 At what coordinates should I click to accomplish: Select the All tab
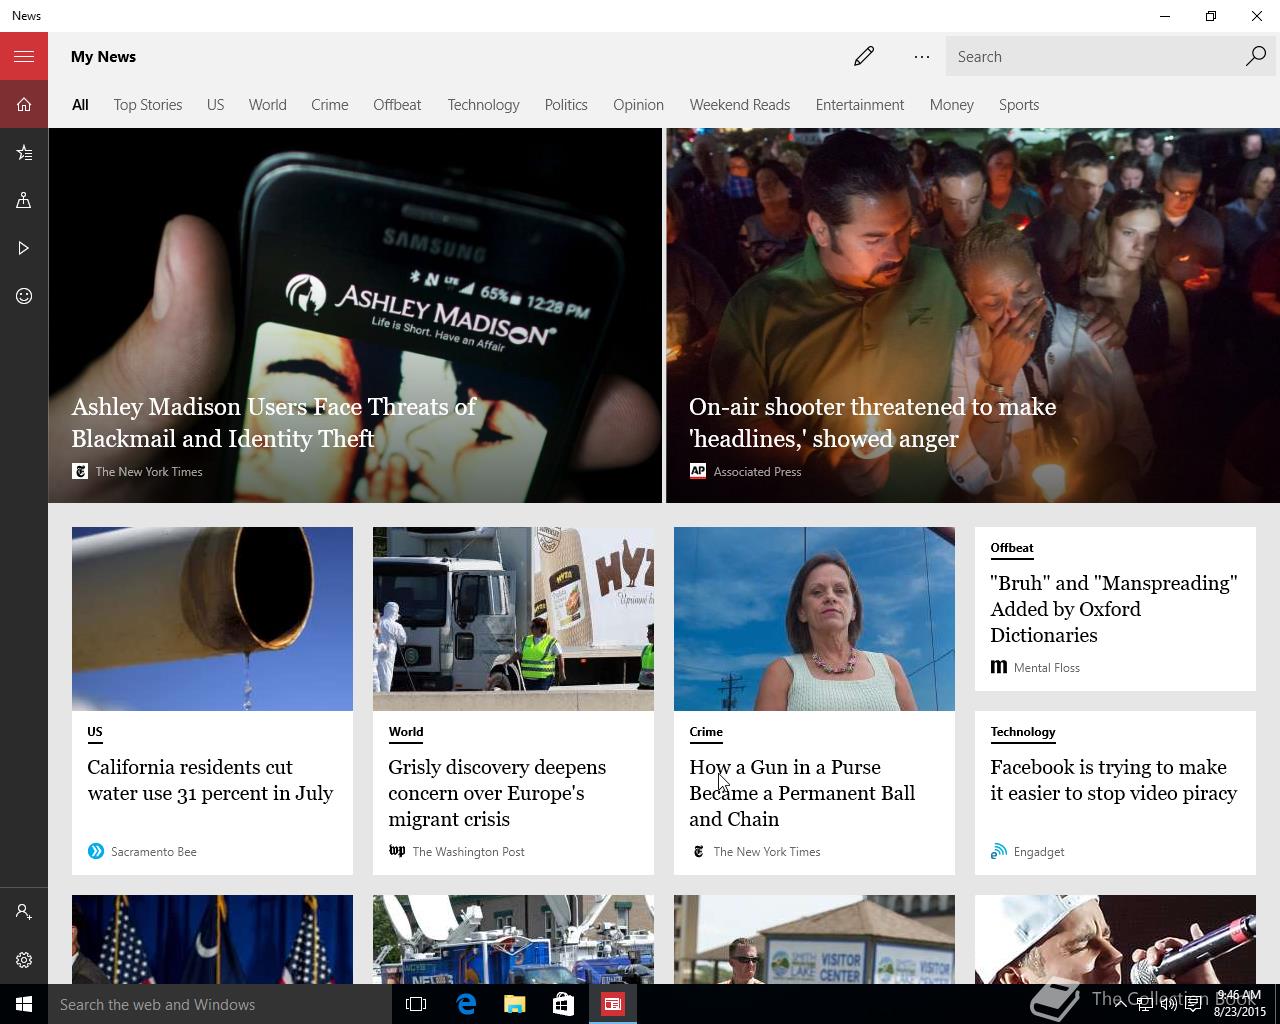[x=80, y=104]
